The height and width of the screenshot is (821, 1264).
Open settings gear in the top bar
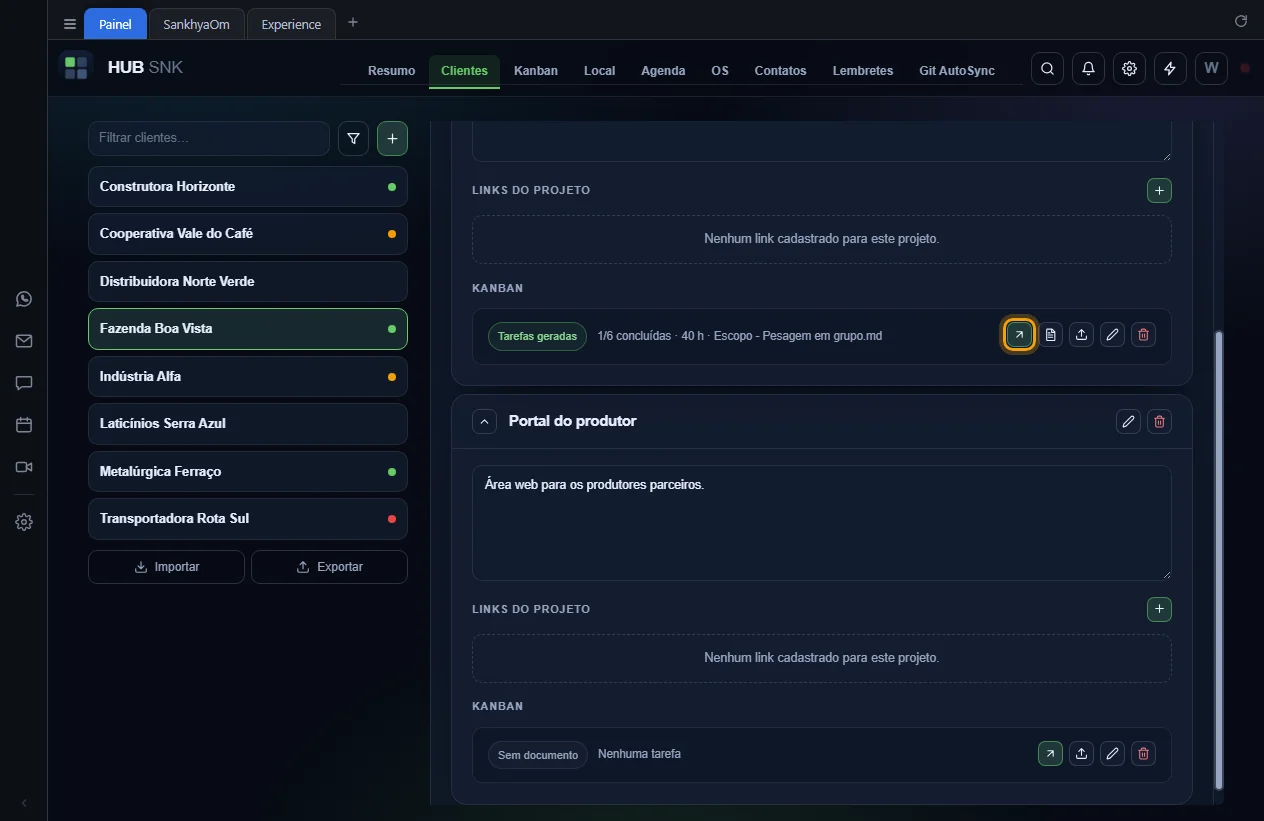coord(1129,69)
